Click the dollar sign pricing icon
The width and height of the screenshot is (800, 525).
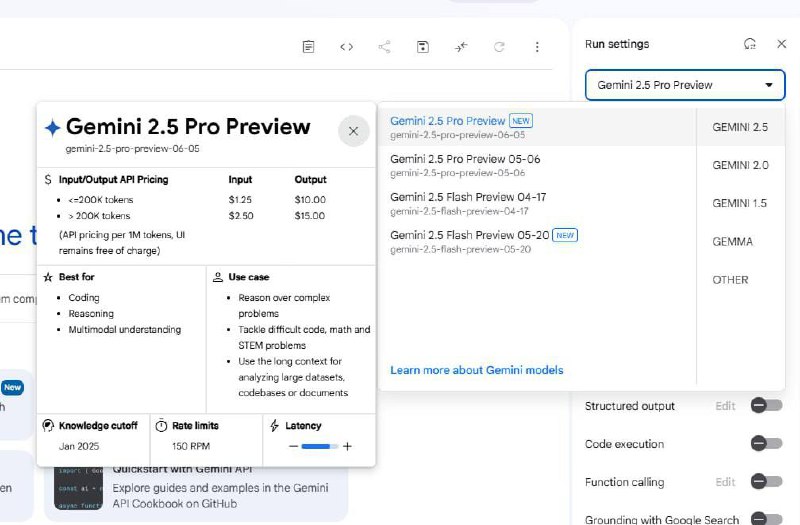[48, 180]
